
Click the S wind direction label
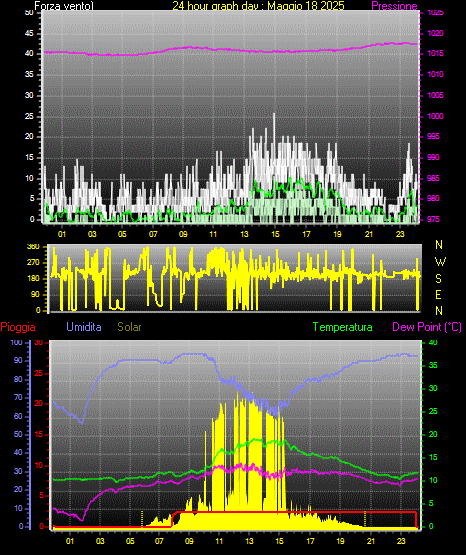click(438, 279)
